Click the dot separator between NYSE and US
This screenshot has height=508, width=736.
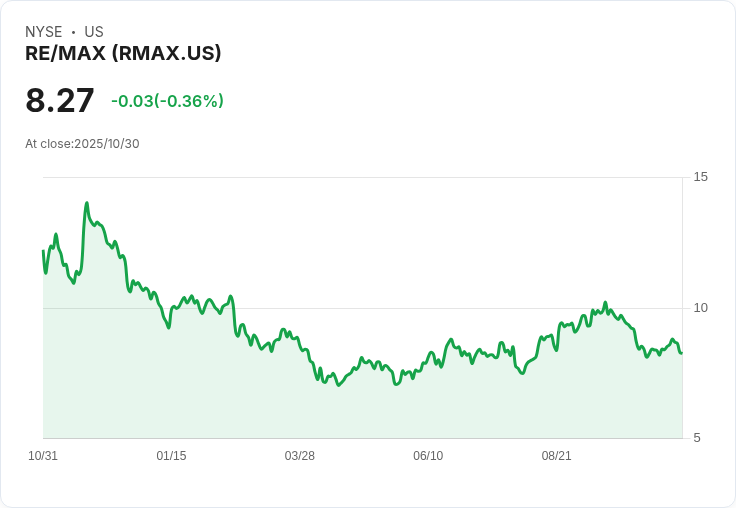pyautogui.click(x=73, y=32)
